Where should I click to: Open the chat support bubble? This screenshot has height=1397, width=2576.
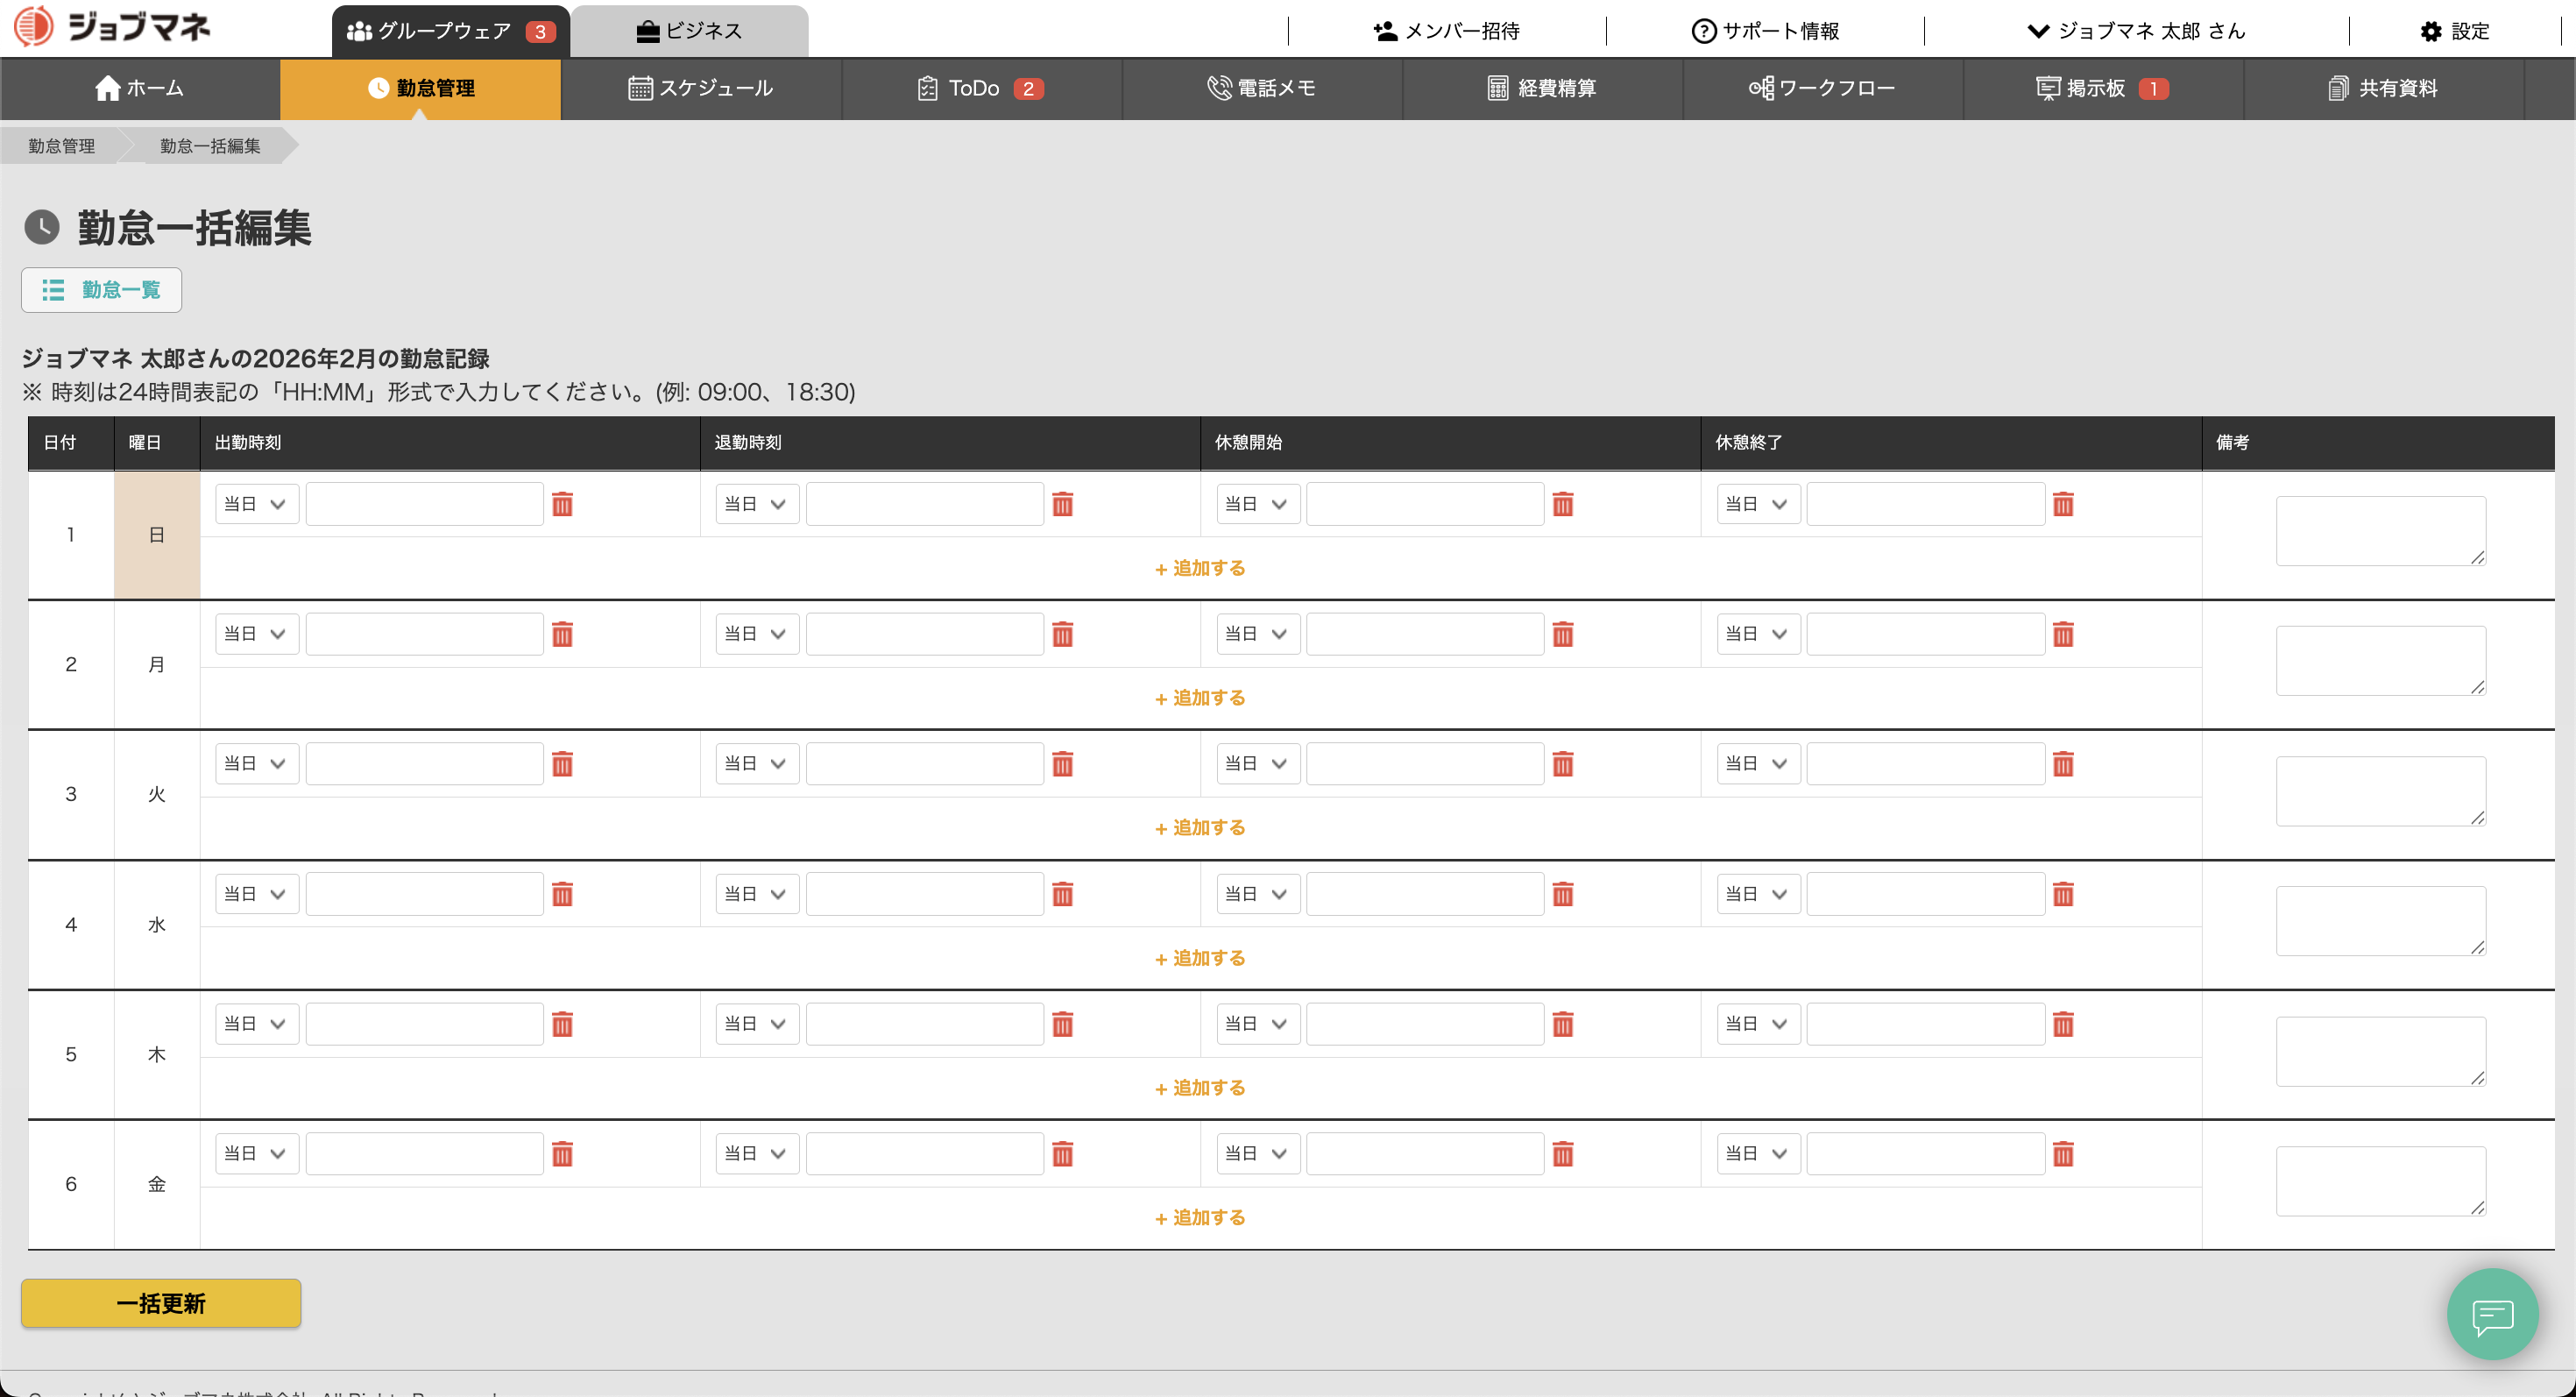pyautogui.click(x=2492, y=1314)
